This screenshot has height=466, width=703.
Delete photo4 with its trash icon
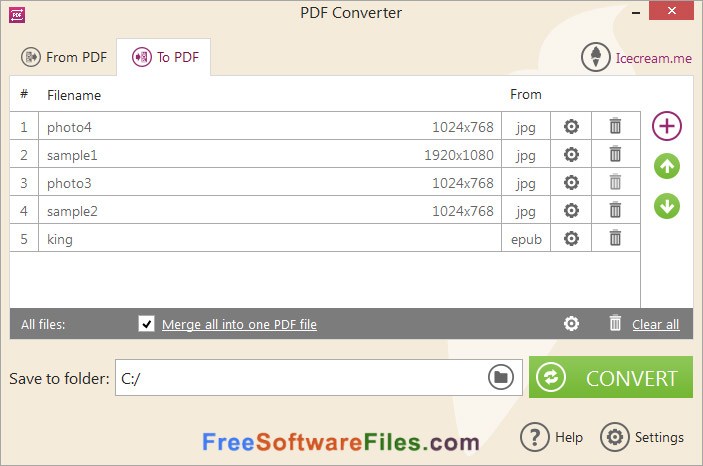pyautogui.click(x=615, y=126)
